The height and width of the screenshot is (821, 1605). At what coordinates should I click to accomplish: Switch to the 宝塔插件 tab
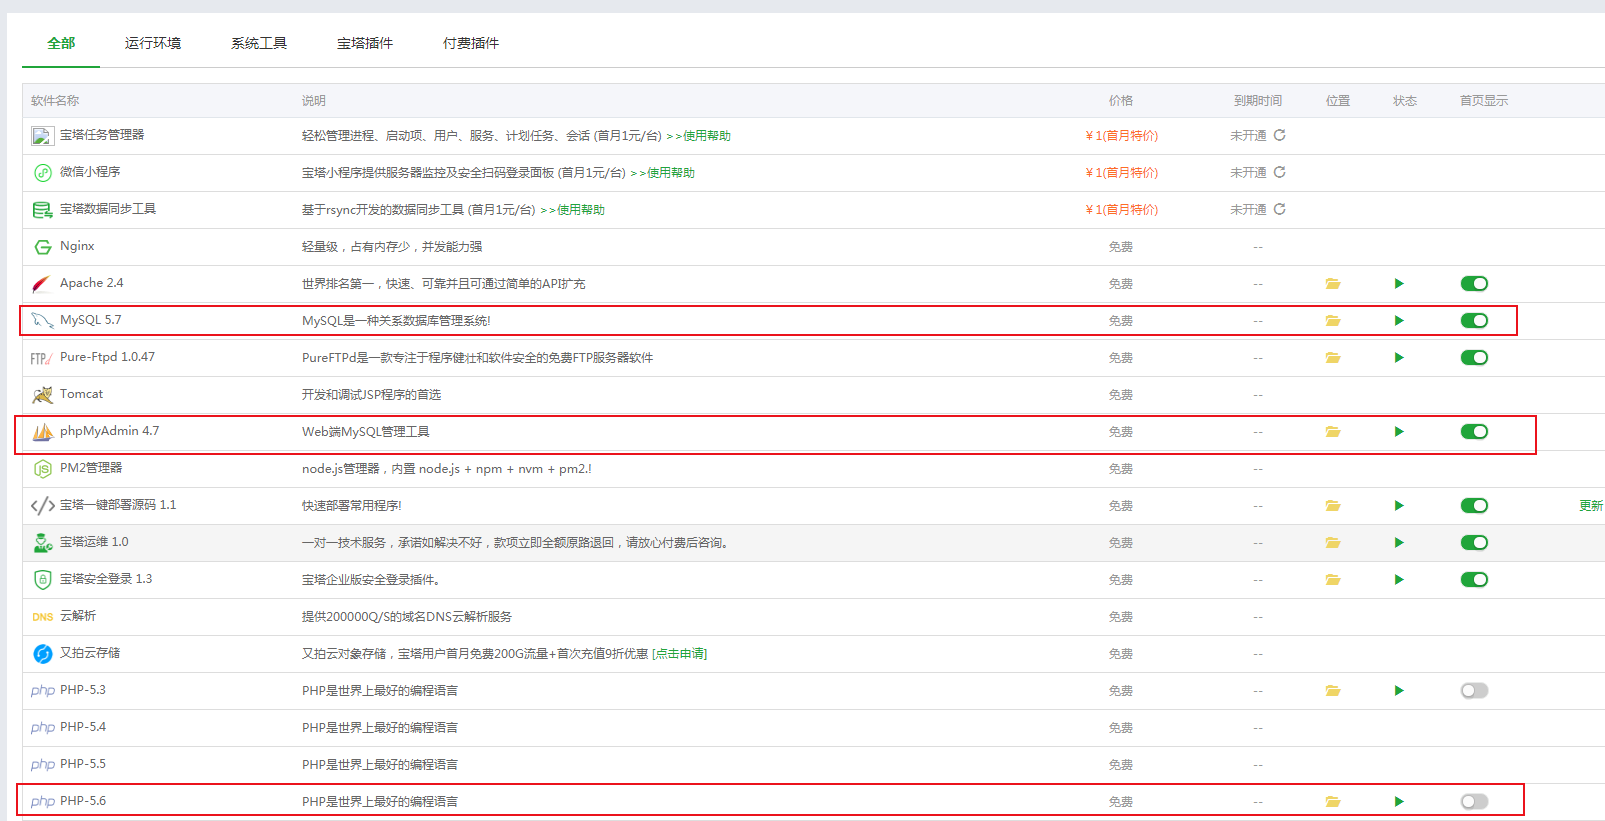(x=365, y=43)
